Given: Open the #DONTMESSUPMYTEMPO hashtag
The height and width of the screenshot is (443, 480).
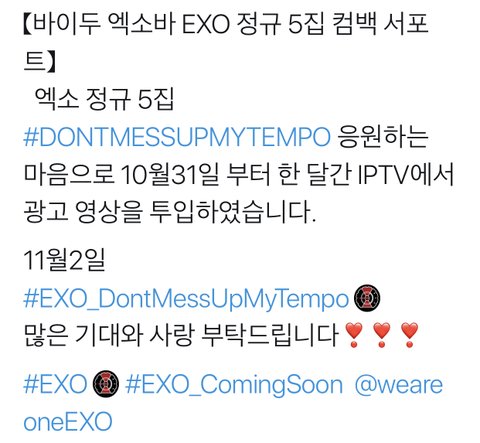Looking at the screenshot, I should click(x=177, y=137).
